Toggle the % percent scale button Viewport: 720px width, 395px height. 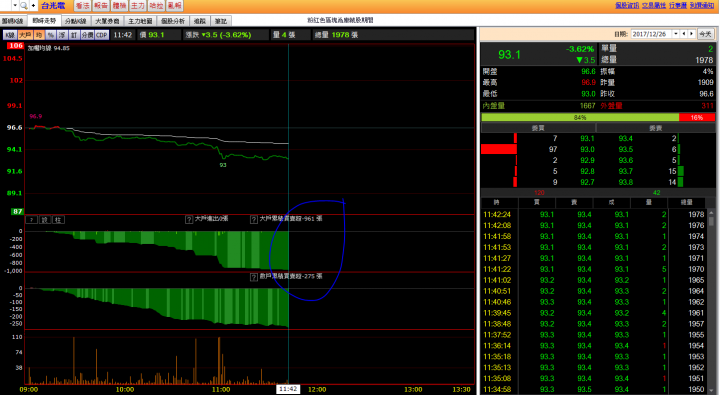[51, 35]
